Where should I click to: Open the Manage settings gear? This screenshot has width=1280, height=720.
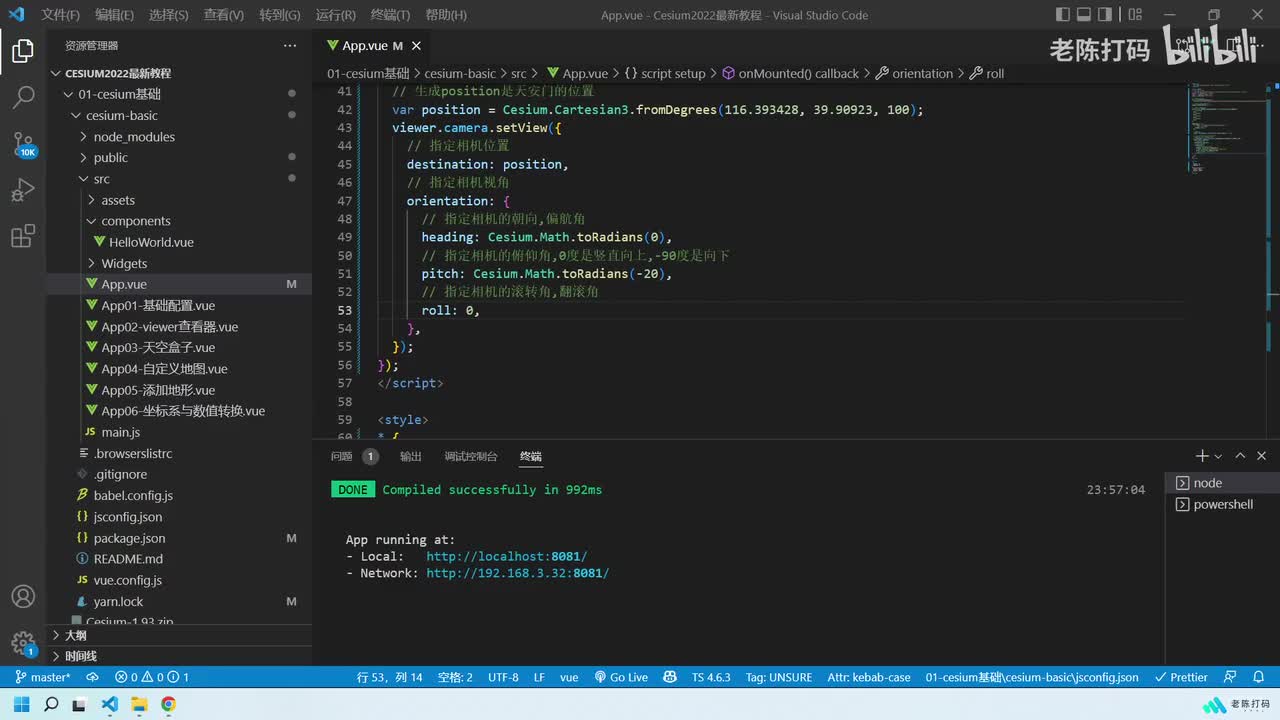[23, 643]
